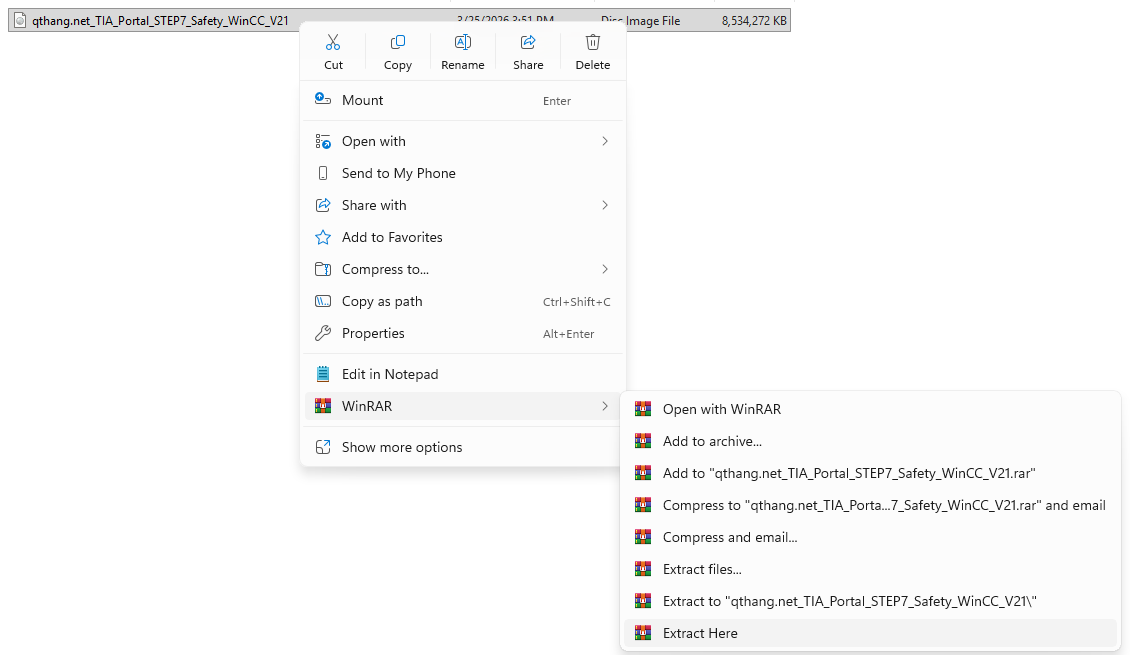The width and height of the screenshot is (1130, 655).
Task: Choose Edit in Notepad
Action: point(390,374)
